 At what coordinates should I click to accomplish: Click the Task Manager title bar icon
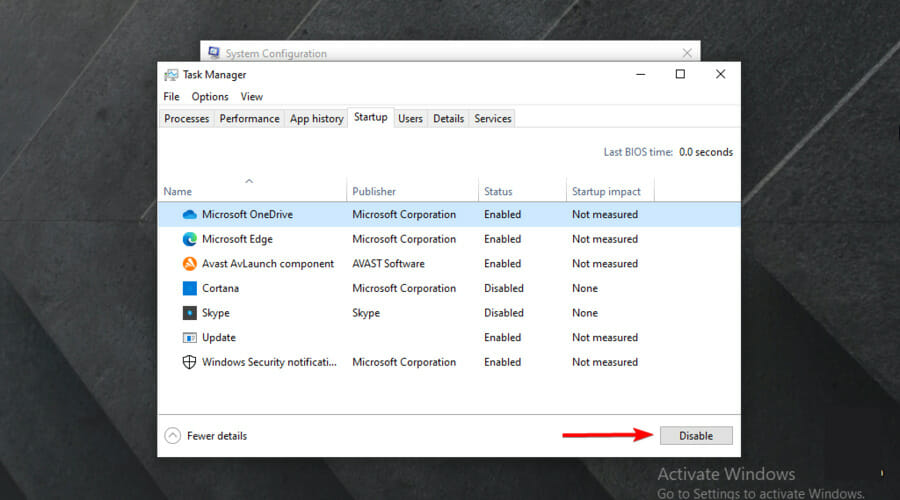click(171, 75)
